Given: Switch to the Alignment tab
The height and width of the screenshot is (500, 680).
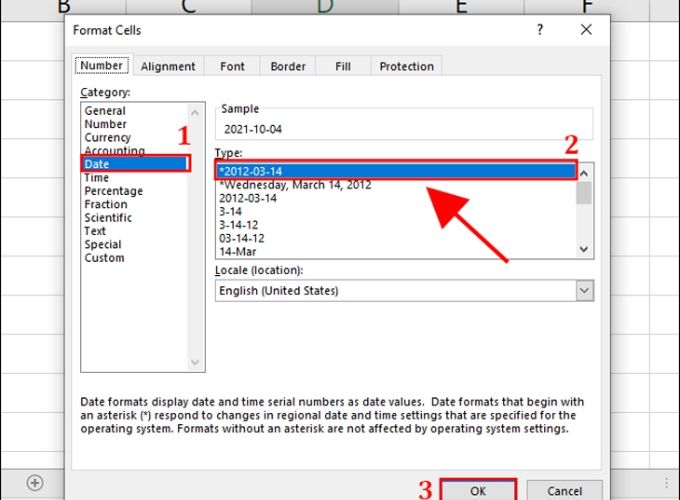Looking at the screenshot, I should [x=168, y=66].
